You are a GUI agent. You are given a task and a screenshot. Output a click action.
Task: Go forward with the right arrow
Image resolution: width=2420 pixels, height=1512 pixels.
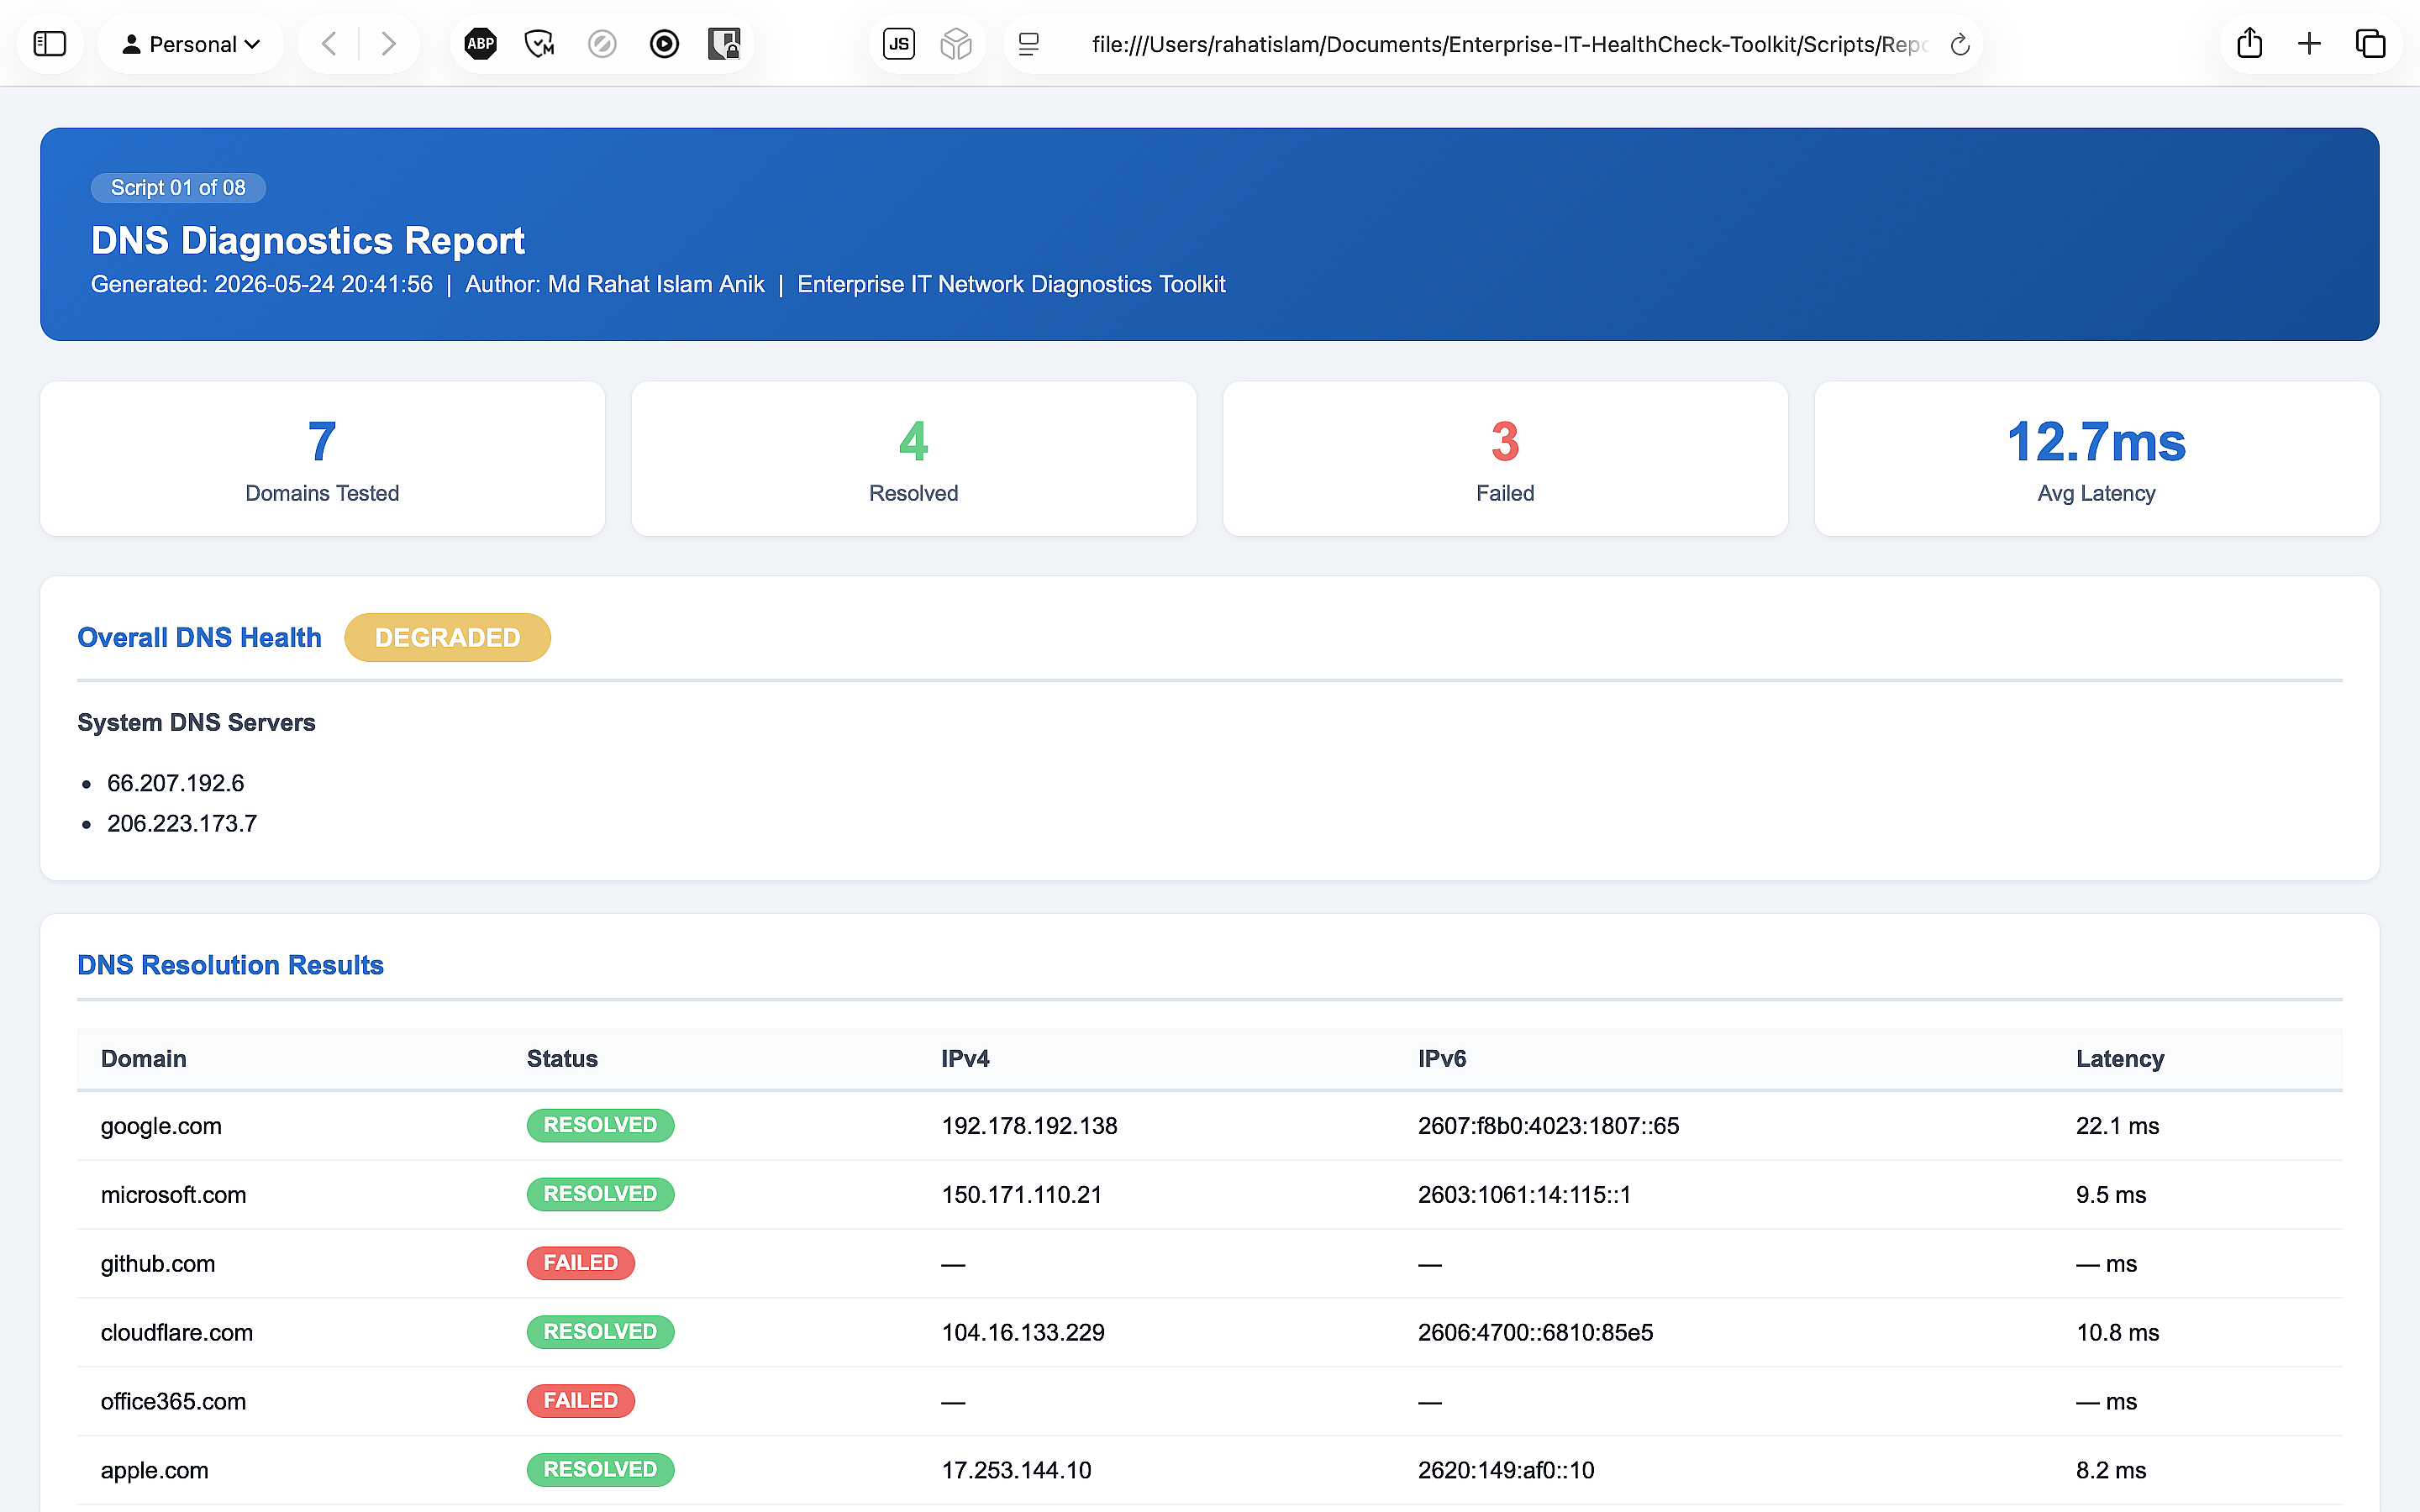389,44
